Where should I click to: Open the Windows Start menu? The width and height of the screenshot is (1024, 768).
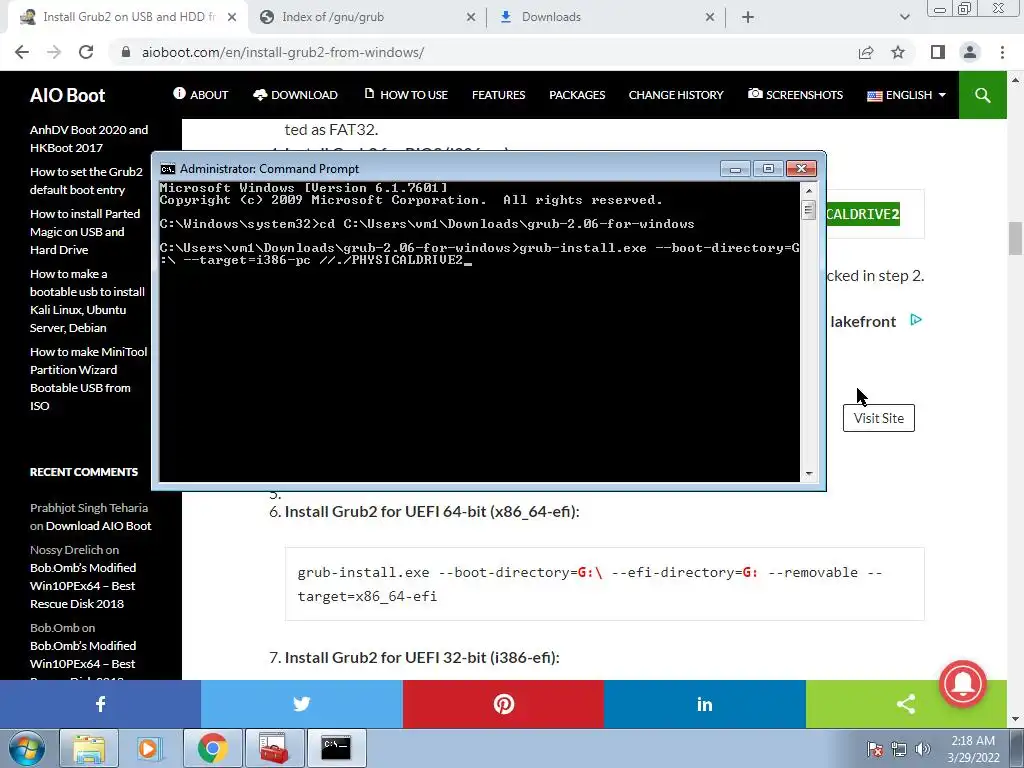click(27, 748)
